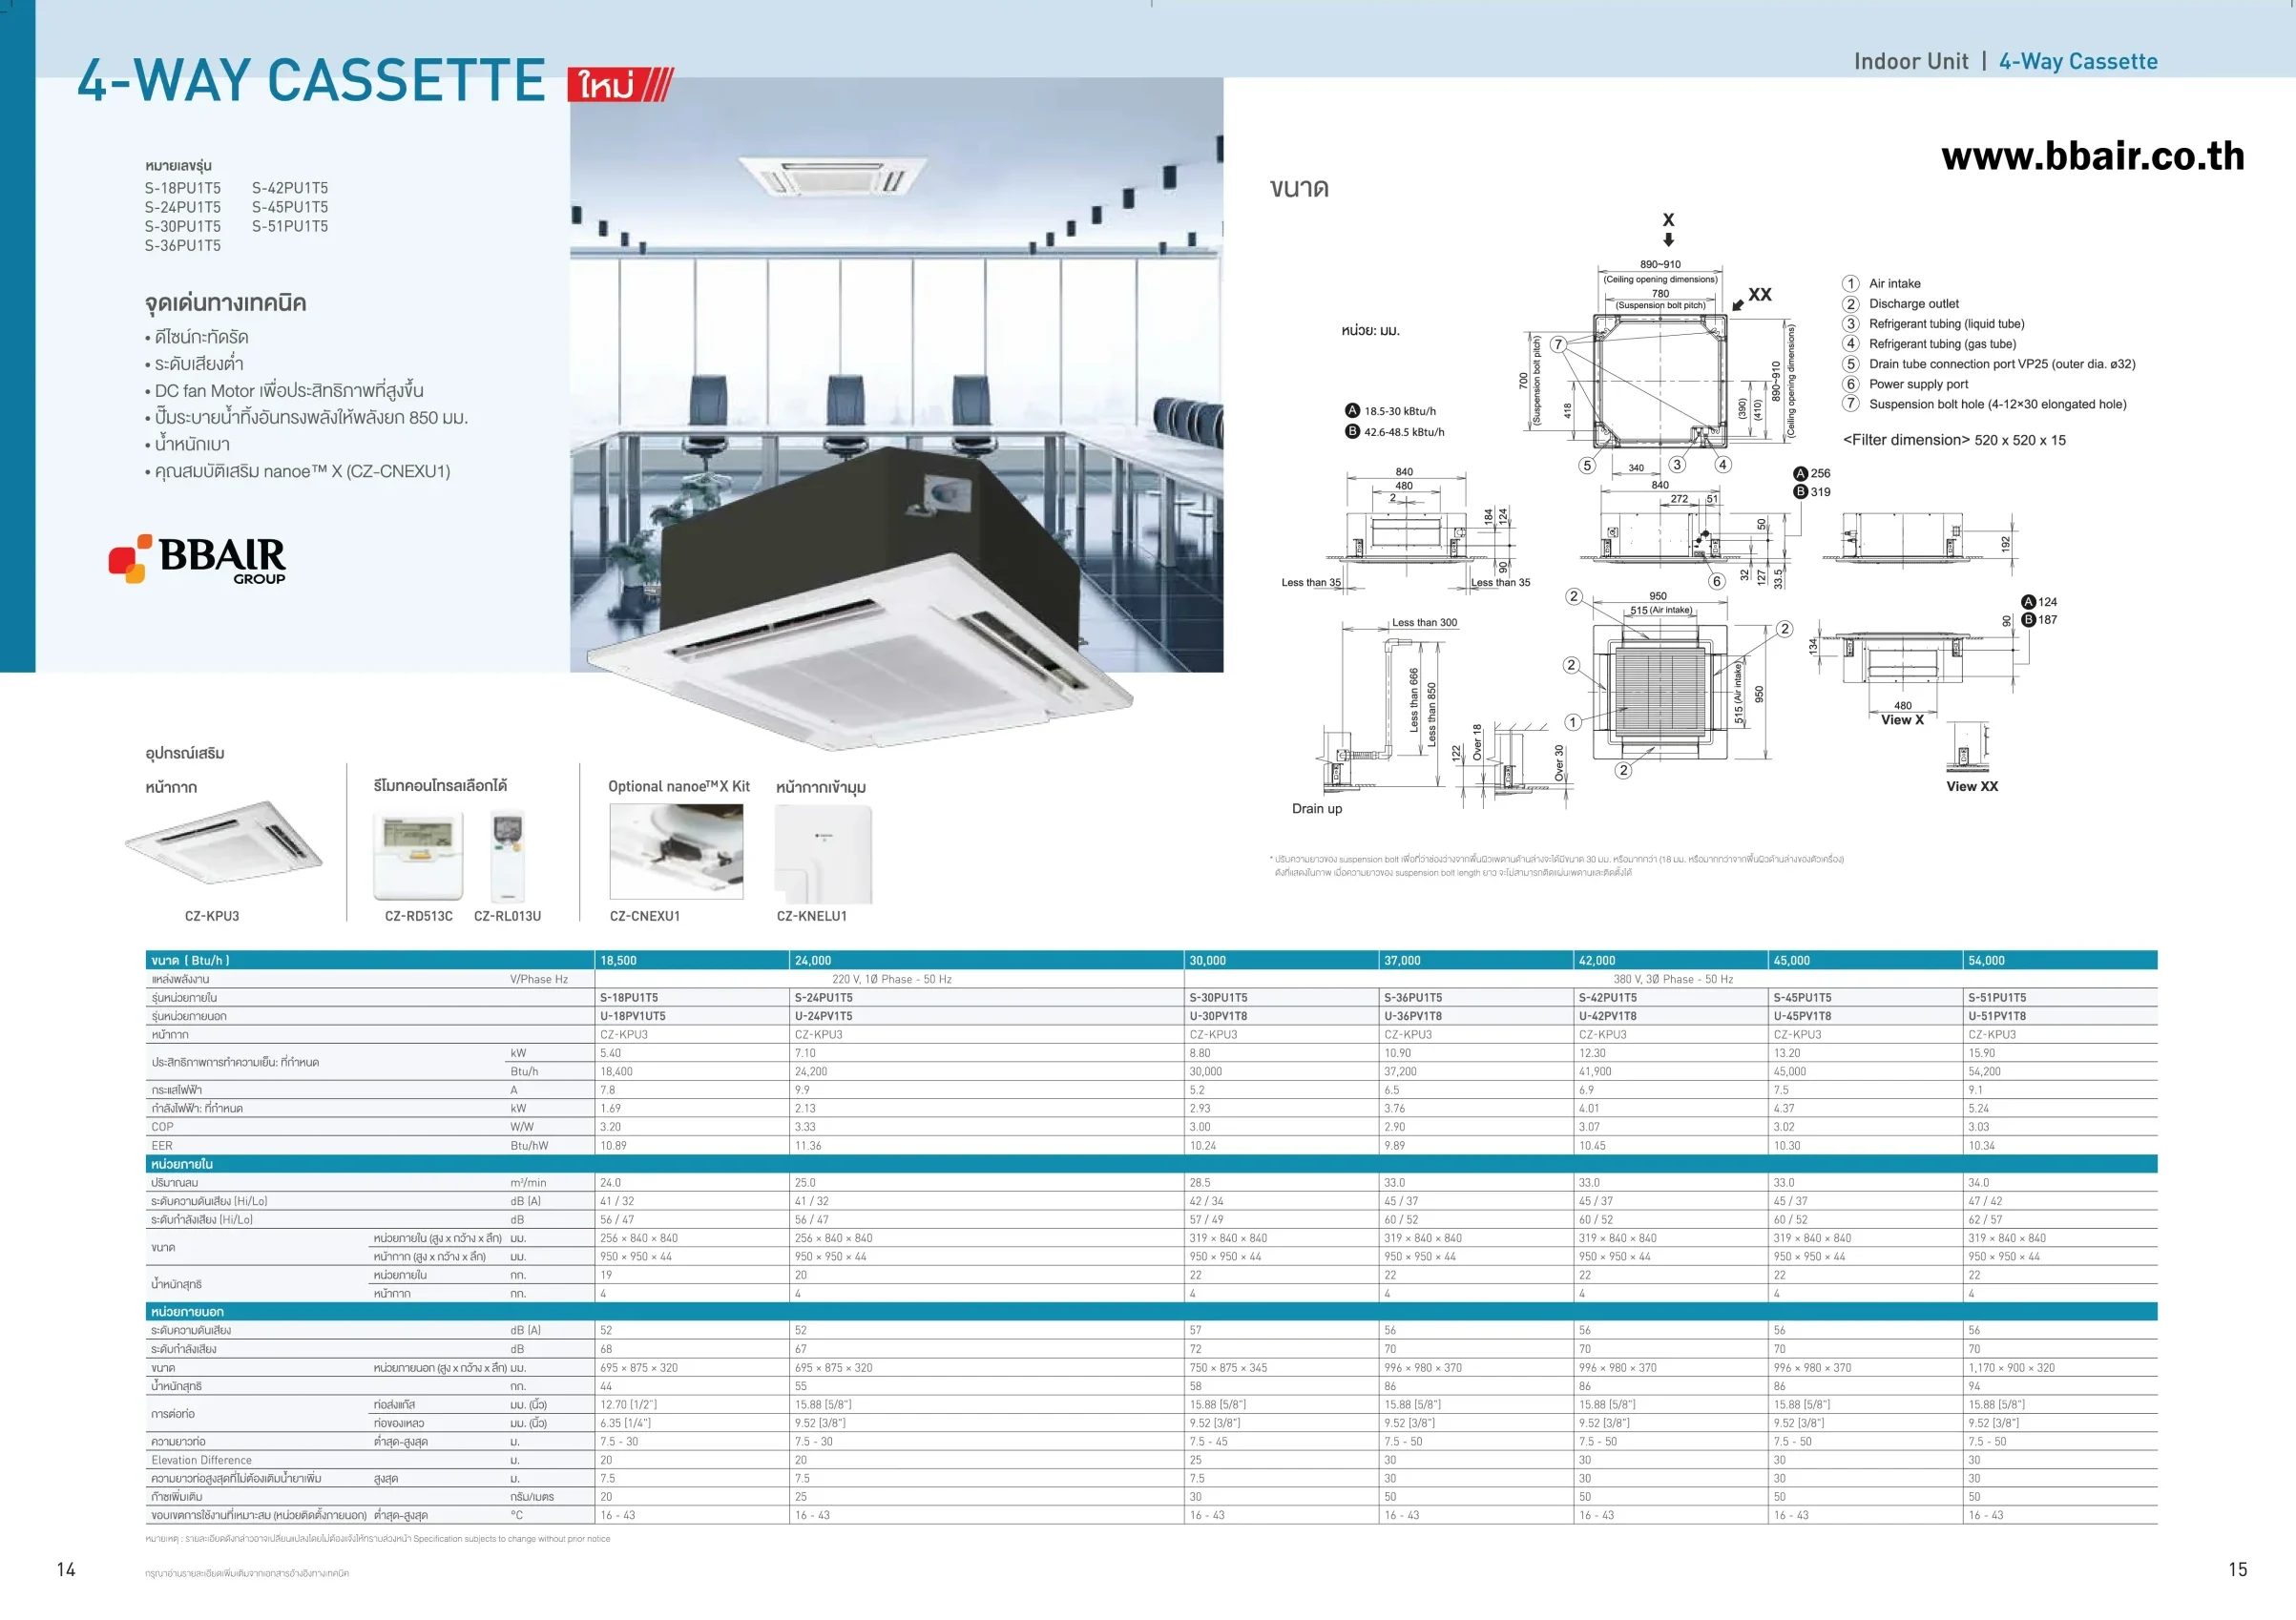The image size is (2296, 1620).
Task: Click the BBAIR Group logo
Action: pos(198,558)
